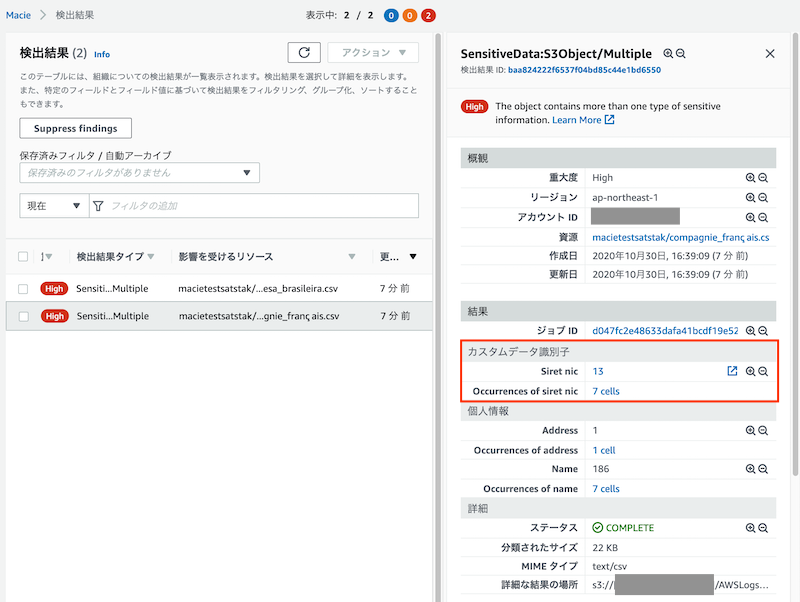Open Learn More external link icon
This screenshot has height=602, width=800.
point(610,119)
